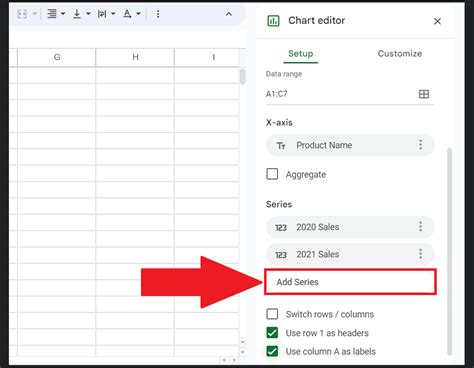Open Product Name options menu
The height and width of the screenshot is (368, 474).
tap(421, 145)
